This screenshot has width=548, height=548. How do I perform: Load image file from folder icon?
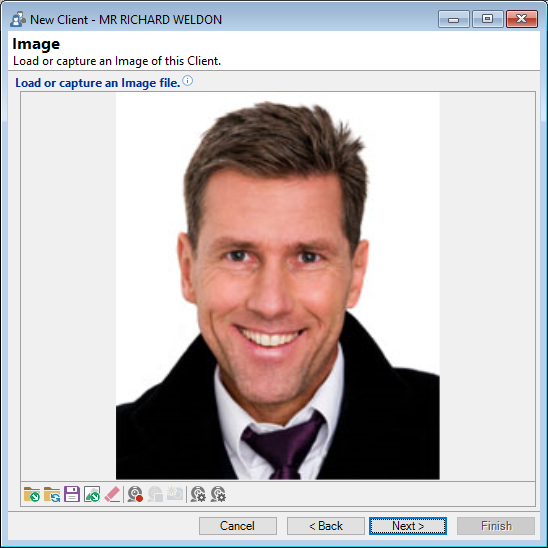(x=32, y=495)
